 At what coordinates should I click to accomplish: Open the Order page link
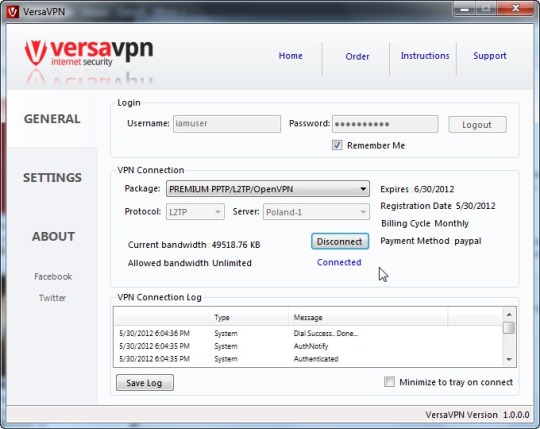357,56
